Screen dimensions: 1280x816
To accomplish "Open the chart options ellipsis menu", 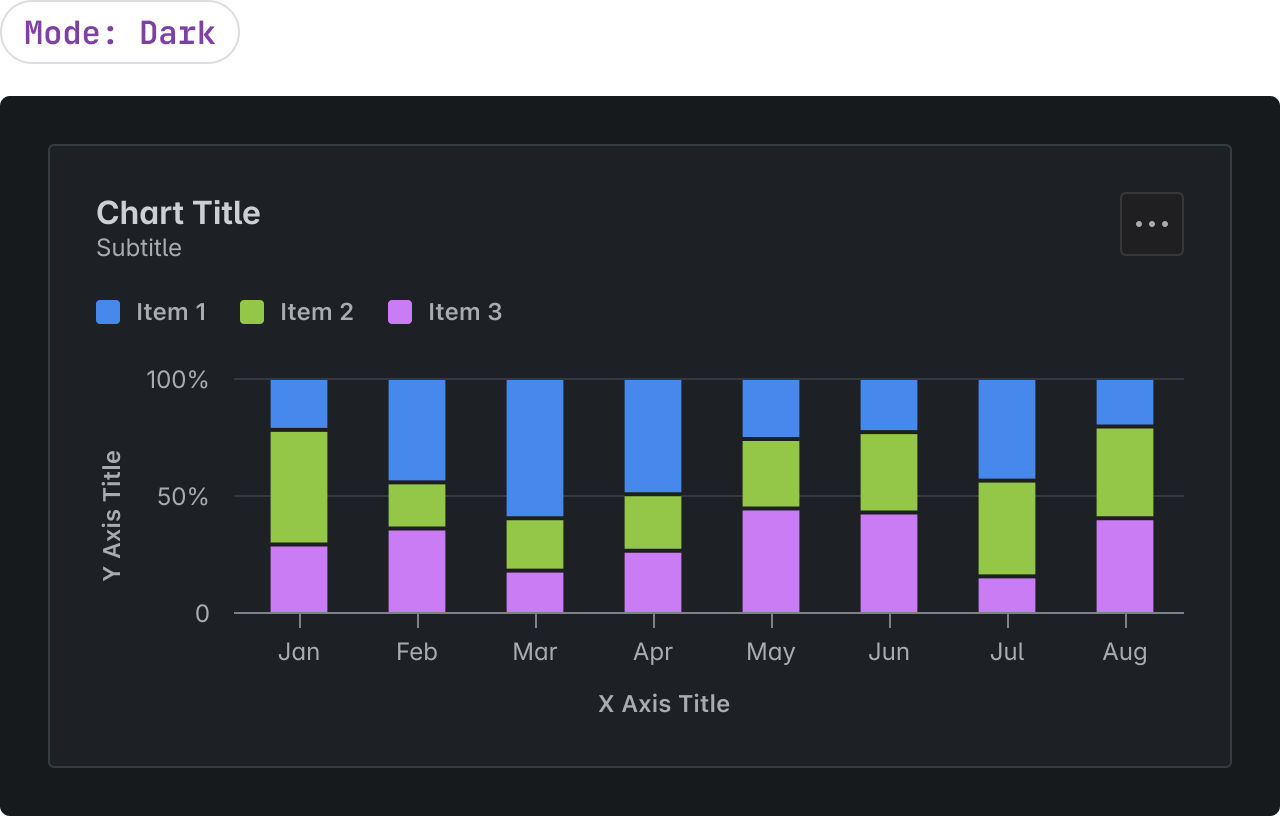I will (x=1151, y=223).
